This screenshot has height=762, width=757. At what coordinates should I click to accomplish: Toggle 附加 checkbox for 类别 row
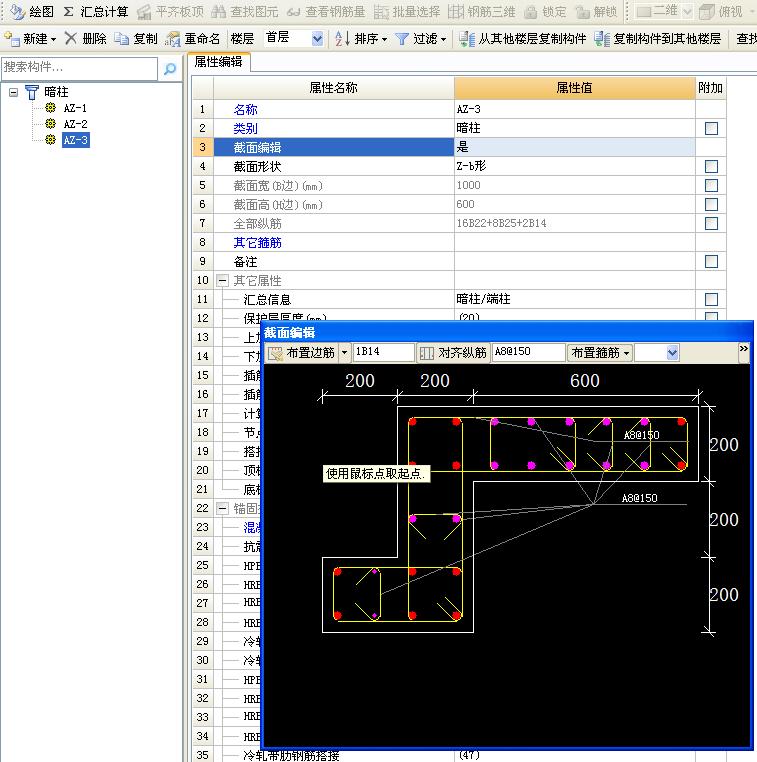(x=711, y=129)
